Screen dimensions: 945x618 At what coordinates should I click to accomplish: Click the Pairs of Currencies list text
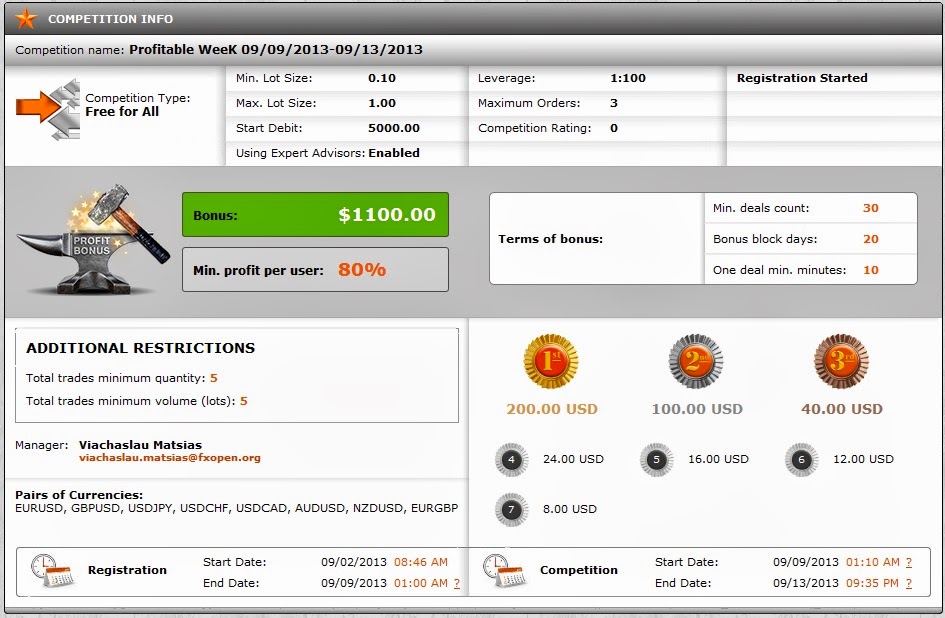pos(236,508)
